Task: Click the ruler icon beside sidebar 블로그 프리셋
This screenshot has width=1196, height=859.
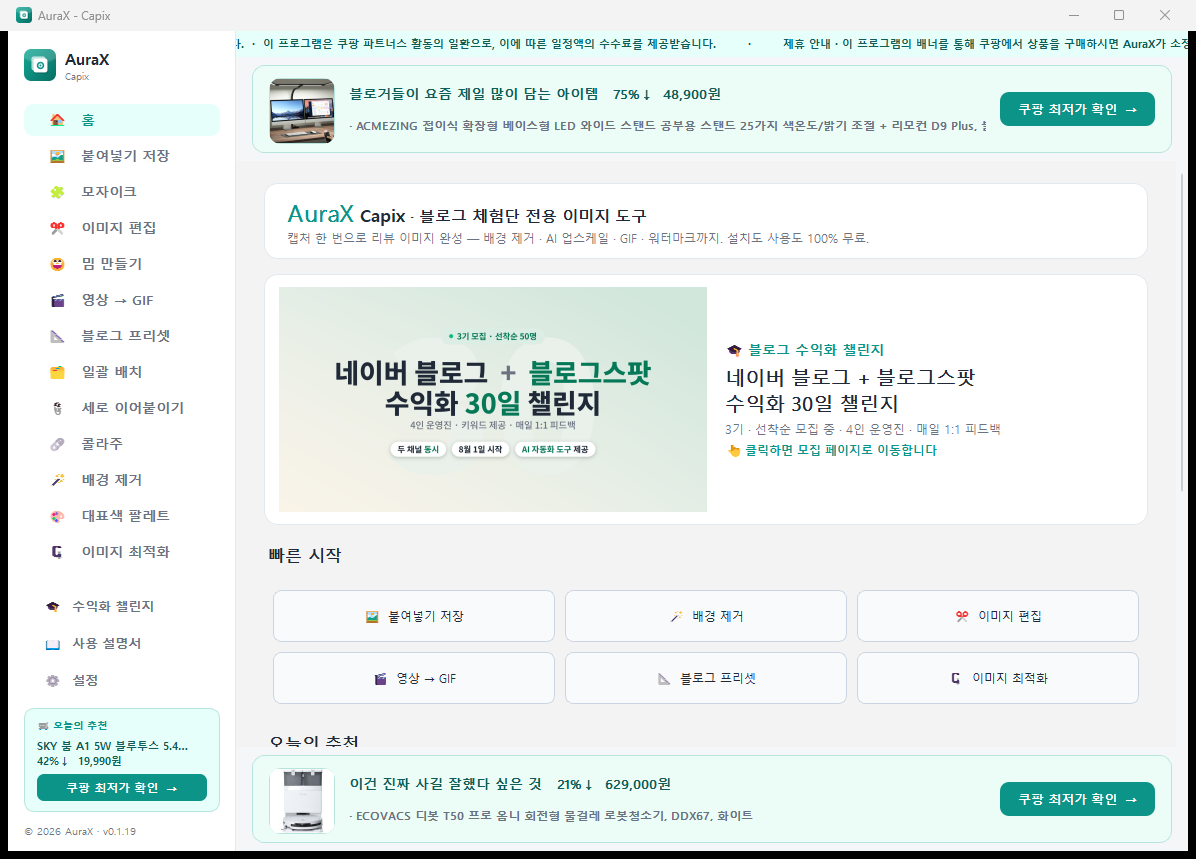Action: tap(57, 336)
